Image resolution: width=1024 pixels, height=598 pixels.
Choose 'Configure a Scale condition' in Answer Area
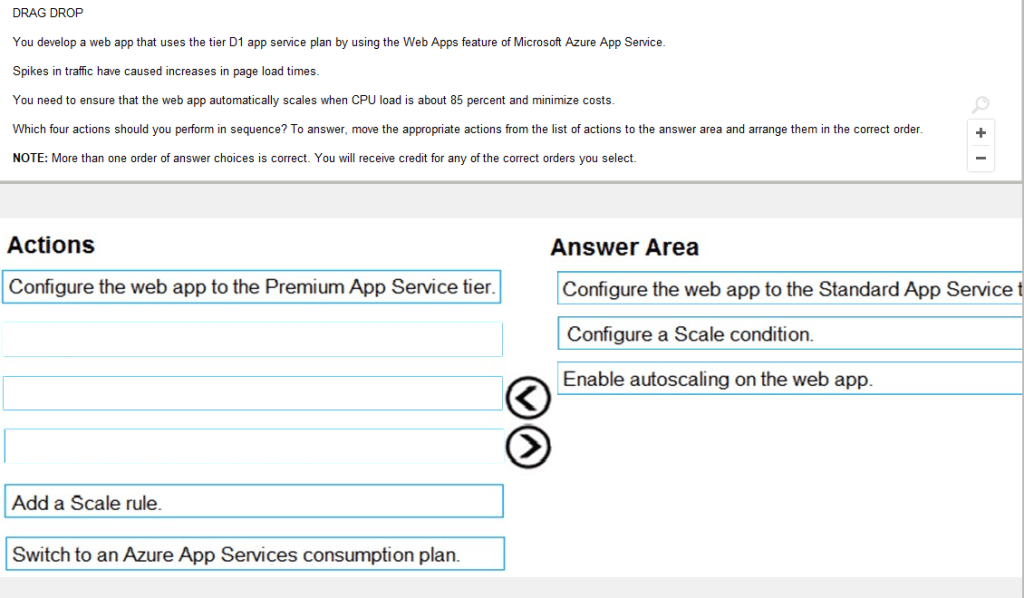789,334
